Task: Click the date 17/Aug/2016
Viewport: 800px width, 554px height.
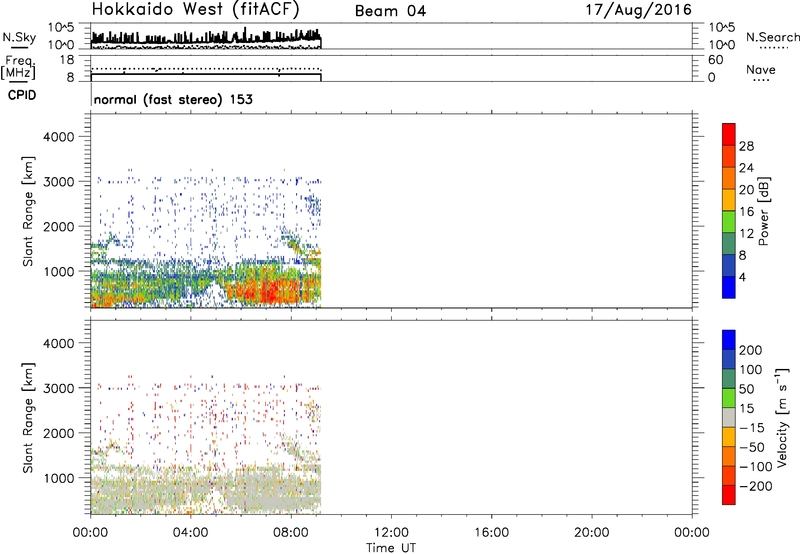Action: (x=638, y=10)
